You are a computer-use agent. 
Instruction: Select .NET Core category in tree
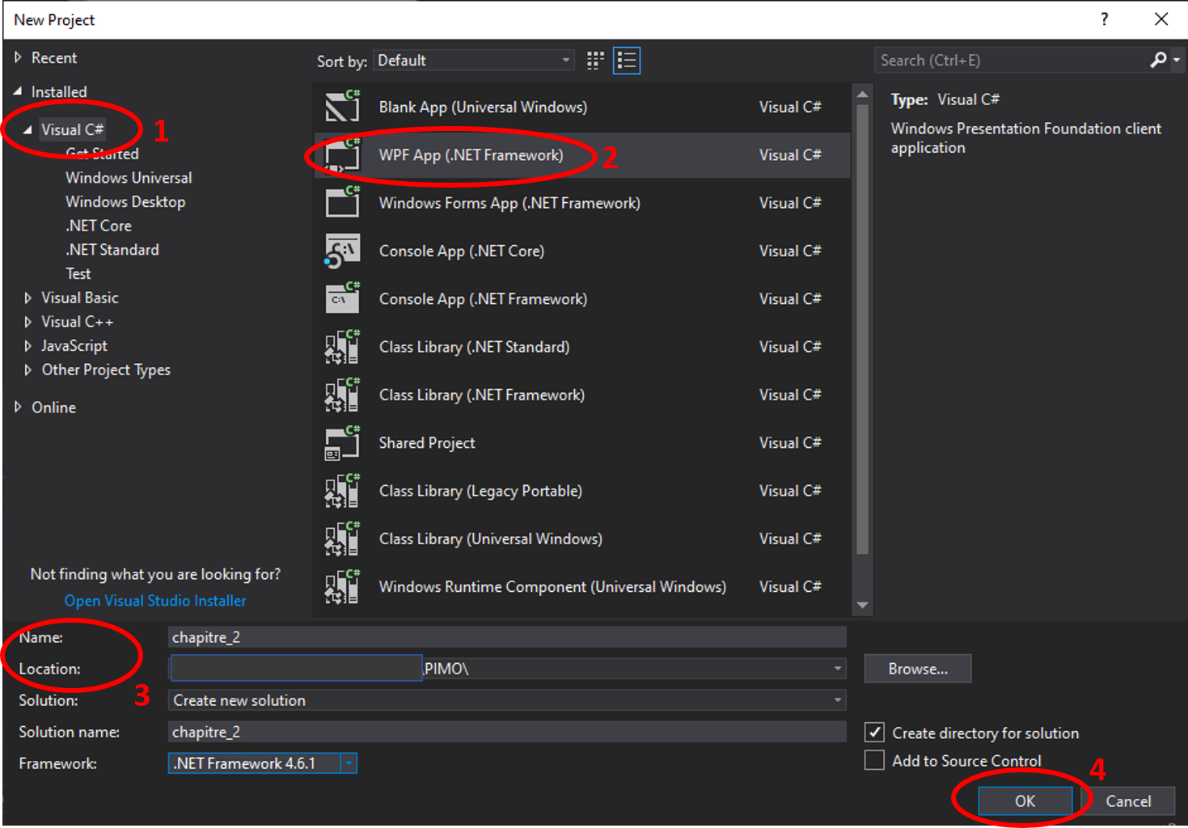tap(98, 226)
